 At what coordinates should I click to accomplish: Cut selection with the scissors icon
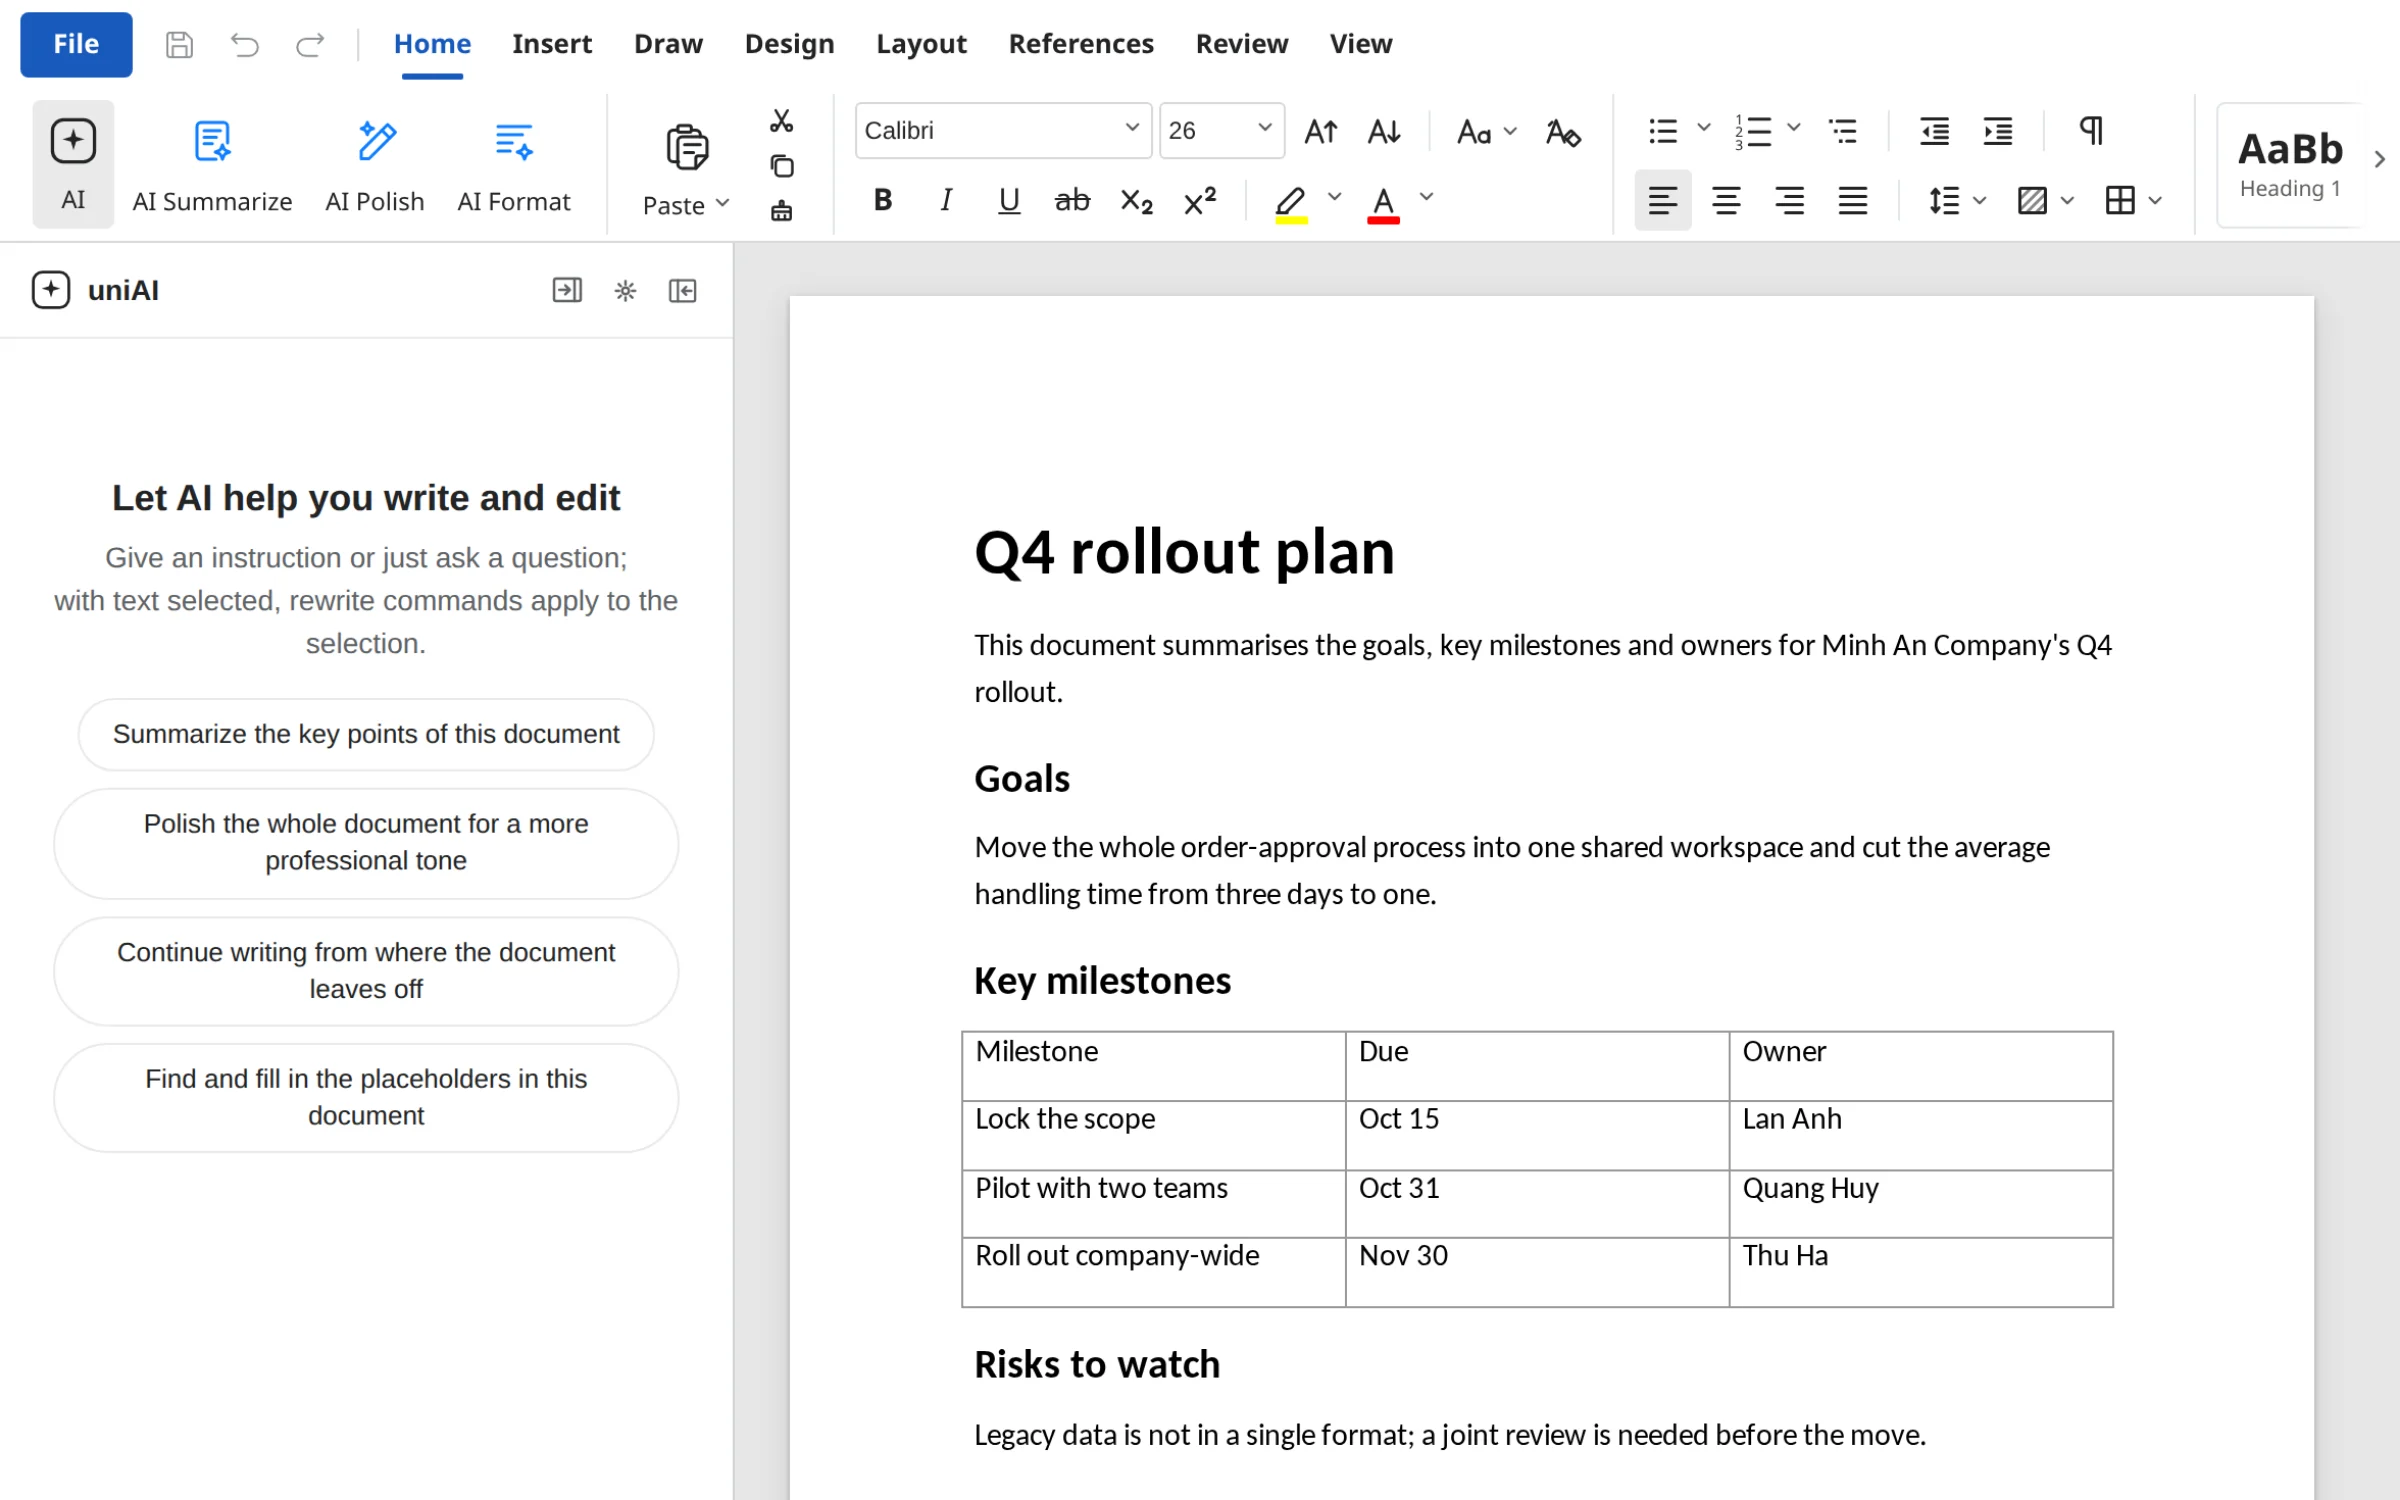(x=782, y=121)
